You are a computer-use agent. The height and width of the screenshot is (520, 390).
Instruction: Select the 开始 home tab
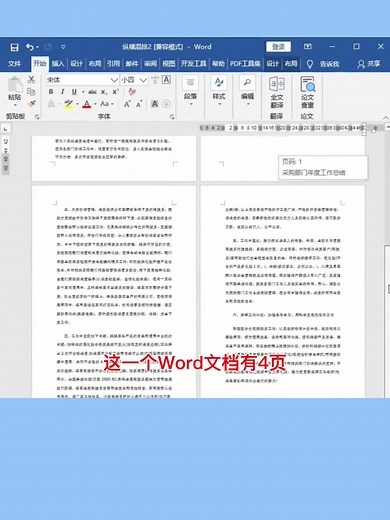[x=40, y=64]
